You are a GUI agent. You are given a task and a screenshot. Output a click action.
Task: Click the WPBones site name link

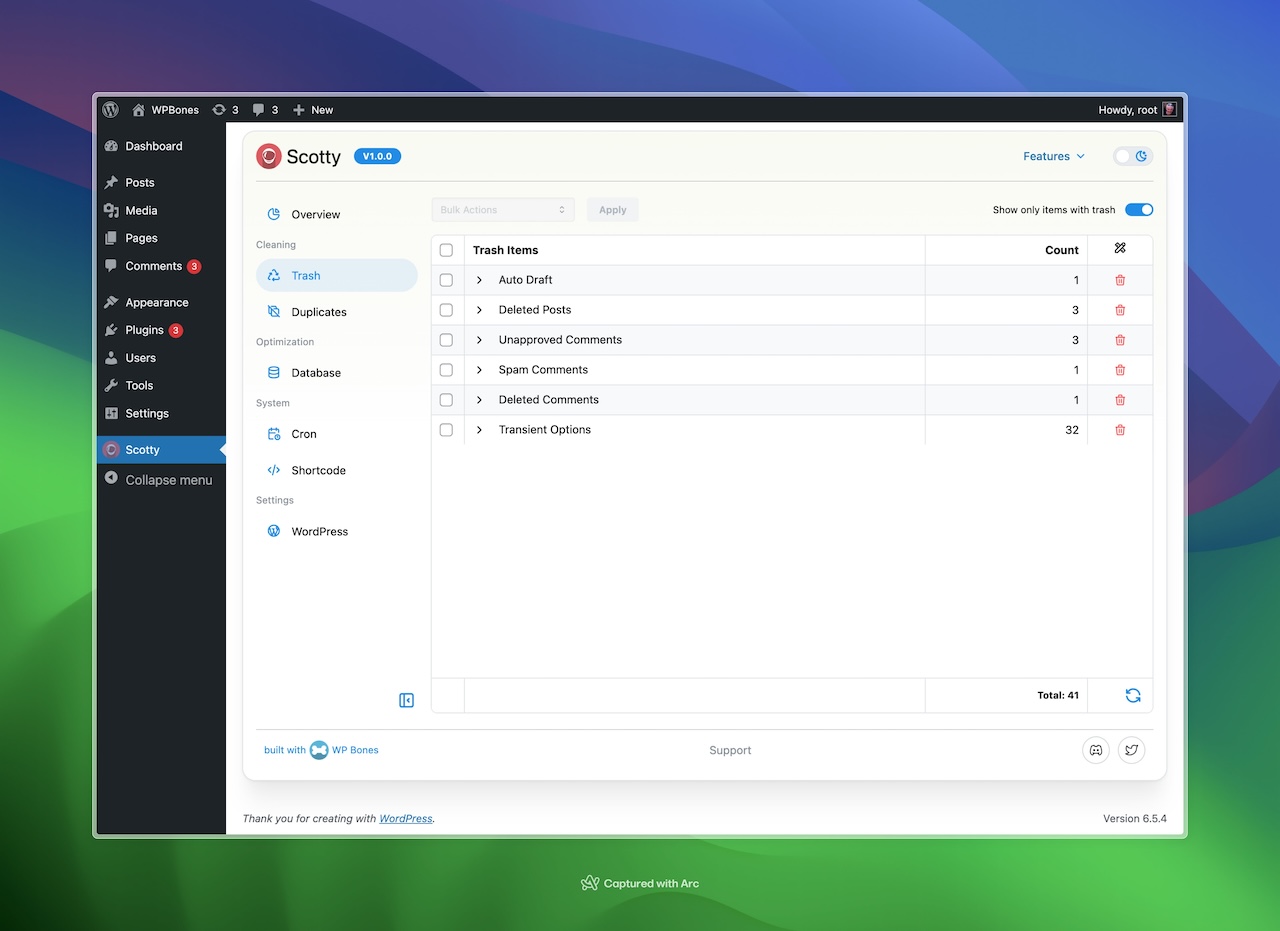click(166, 110)
